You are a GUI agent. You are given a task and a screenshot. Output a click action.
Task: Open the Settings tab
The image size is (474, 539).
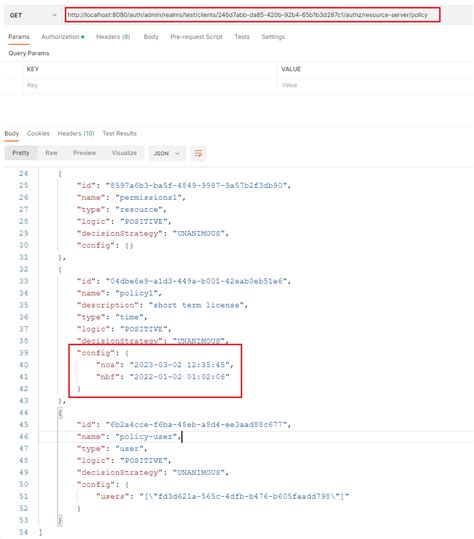click(x=273, y=37)
